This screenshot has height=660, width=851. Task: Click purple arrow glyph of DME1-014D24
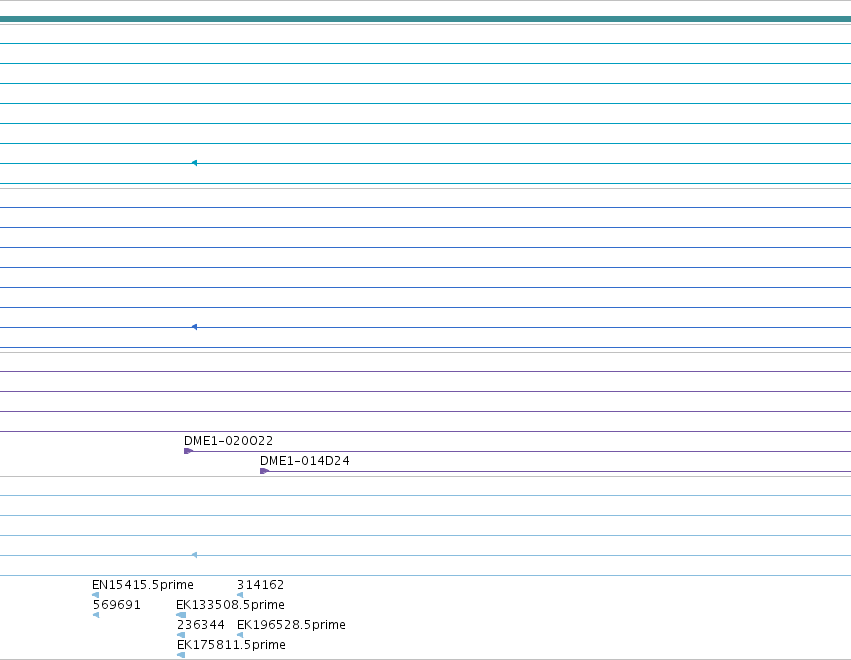(264, 471)
